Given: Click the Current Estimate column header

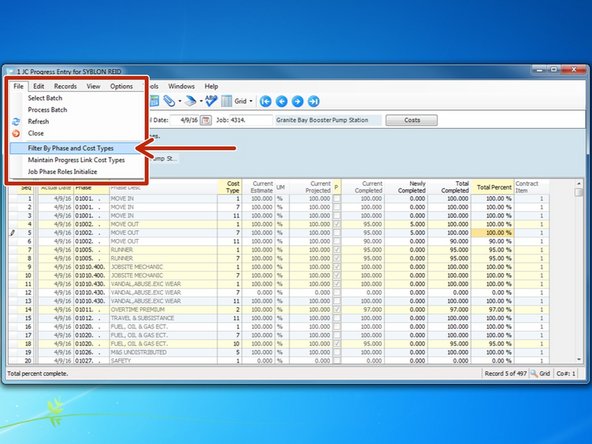Looking at the screenshot, I should coord(258,187).
